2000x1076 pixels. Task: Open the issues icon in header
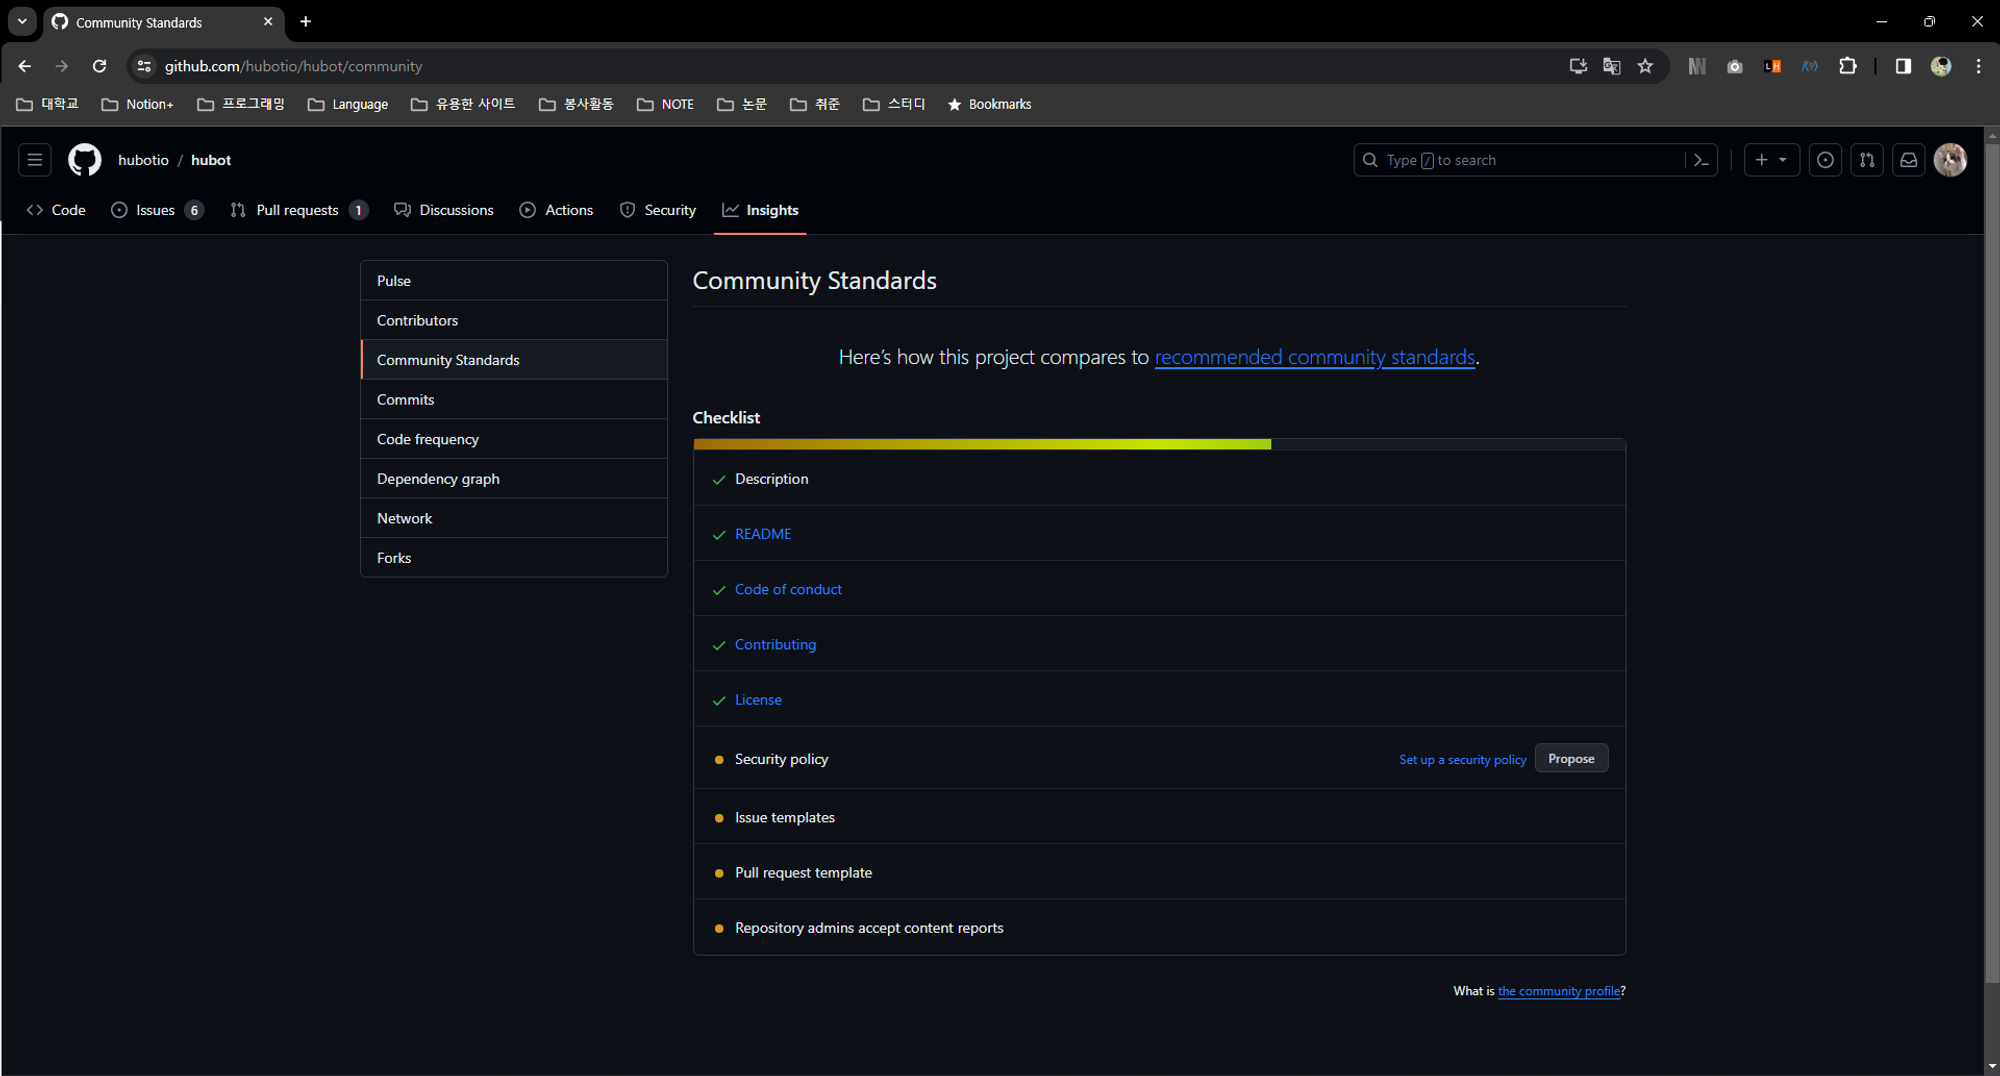click(x=1825, y=160)
